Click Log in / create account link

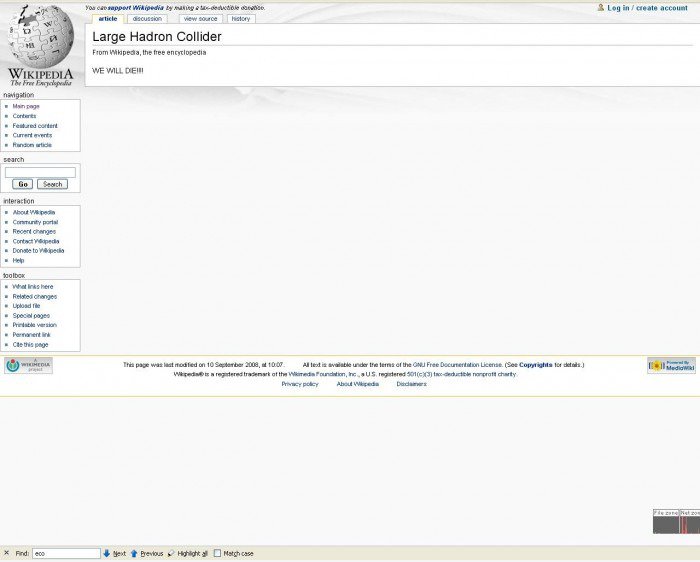pyautogui.click(x=647, y=8)
